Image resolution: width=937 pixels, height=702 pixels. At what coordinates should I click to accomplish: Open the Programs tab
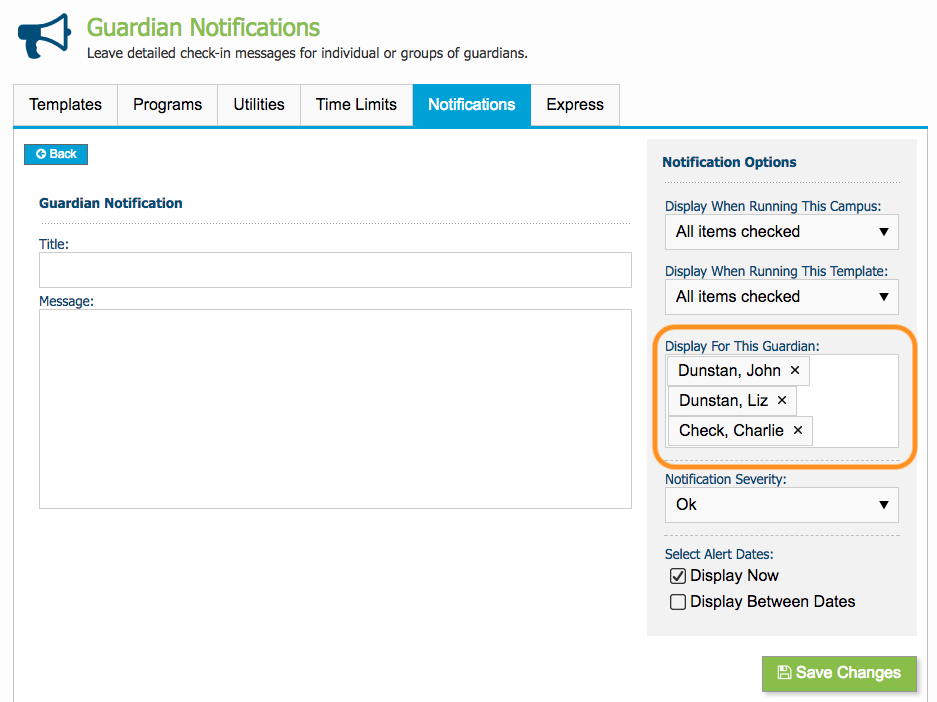pos(167,105)
